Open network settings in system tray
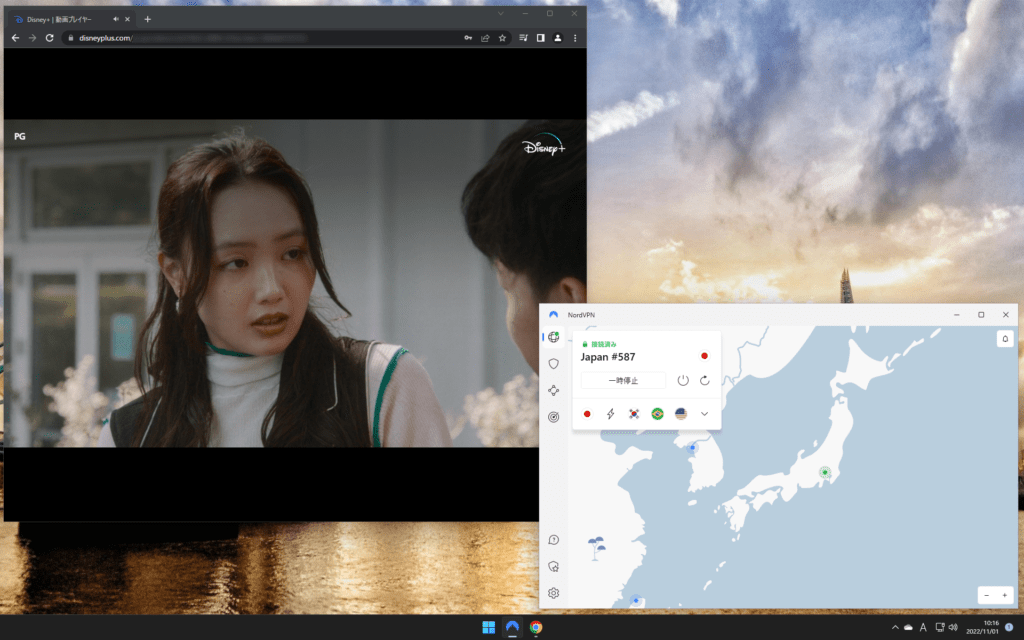 point(940,628)
